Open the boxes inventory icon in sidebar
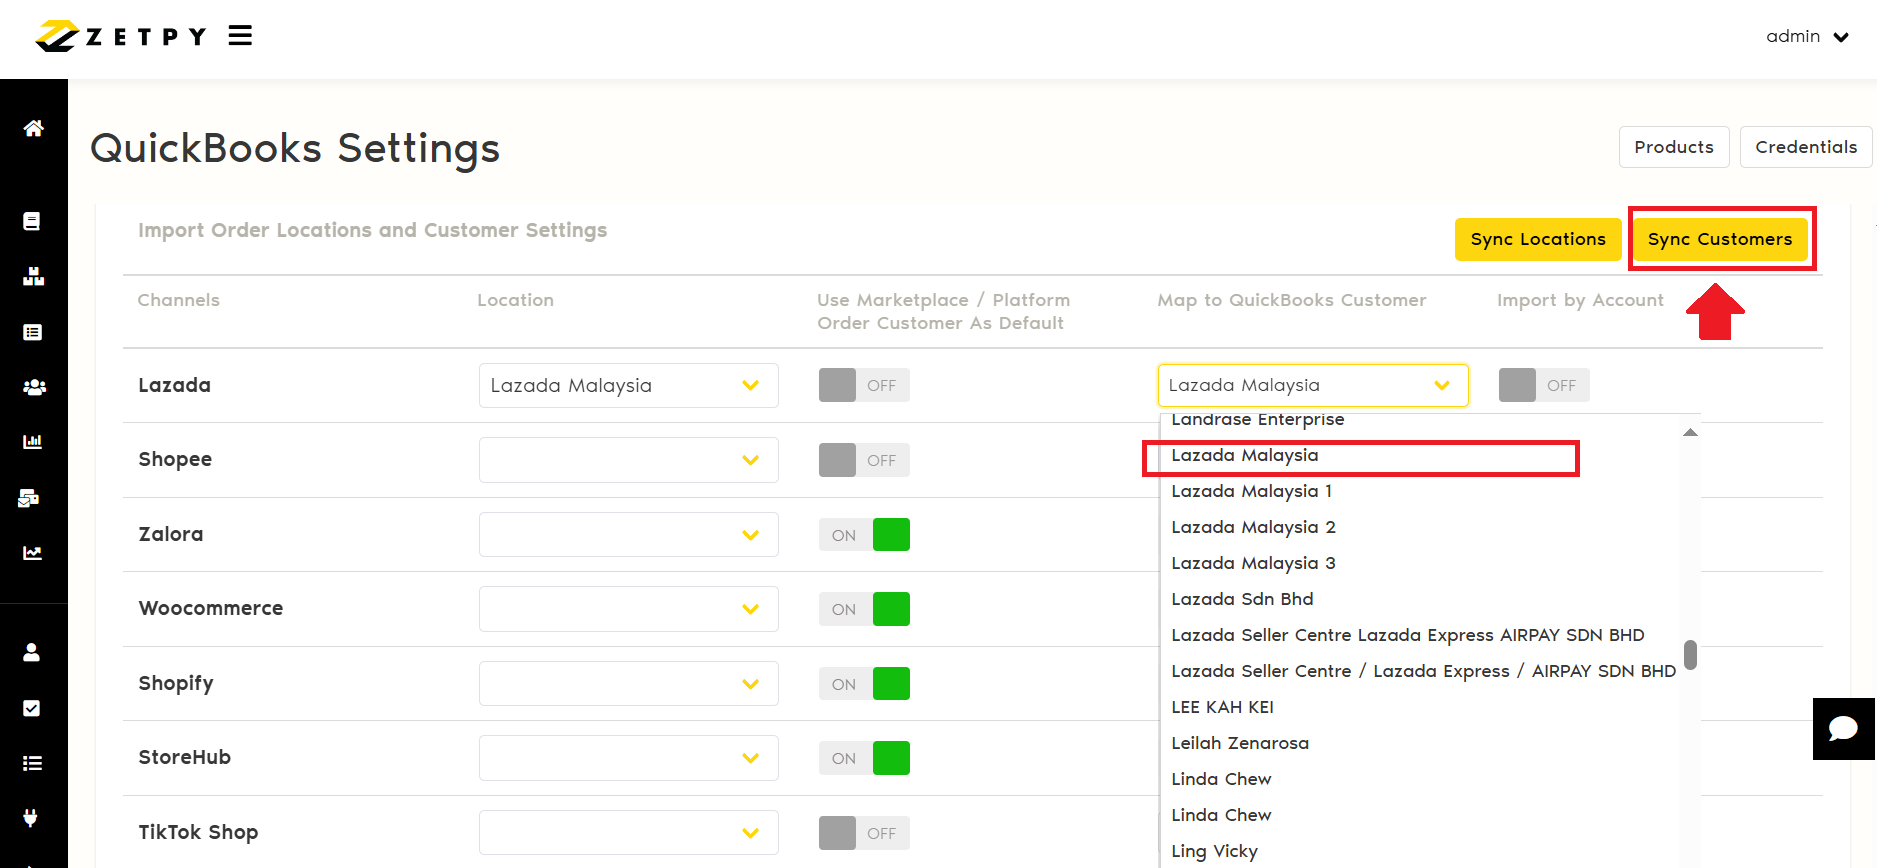Viewport: 1877px width, 868px height. coord(33,277)
